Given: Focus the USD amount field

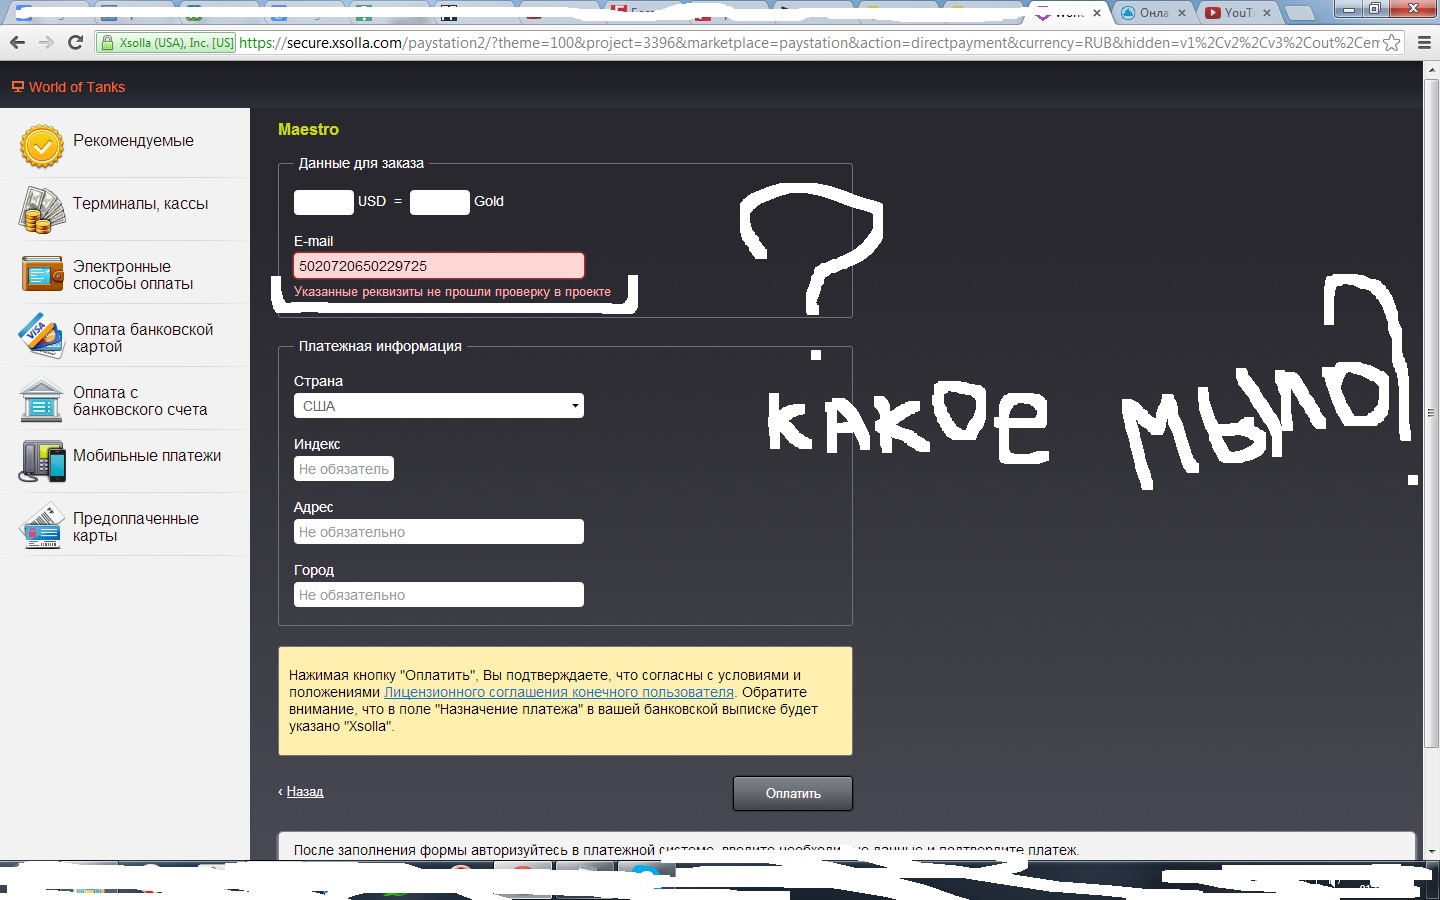Looking at the screenshot, I should [x=324, y=202].
